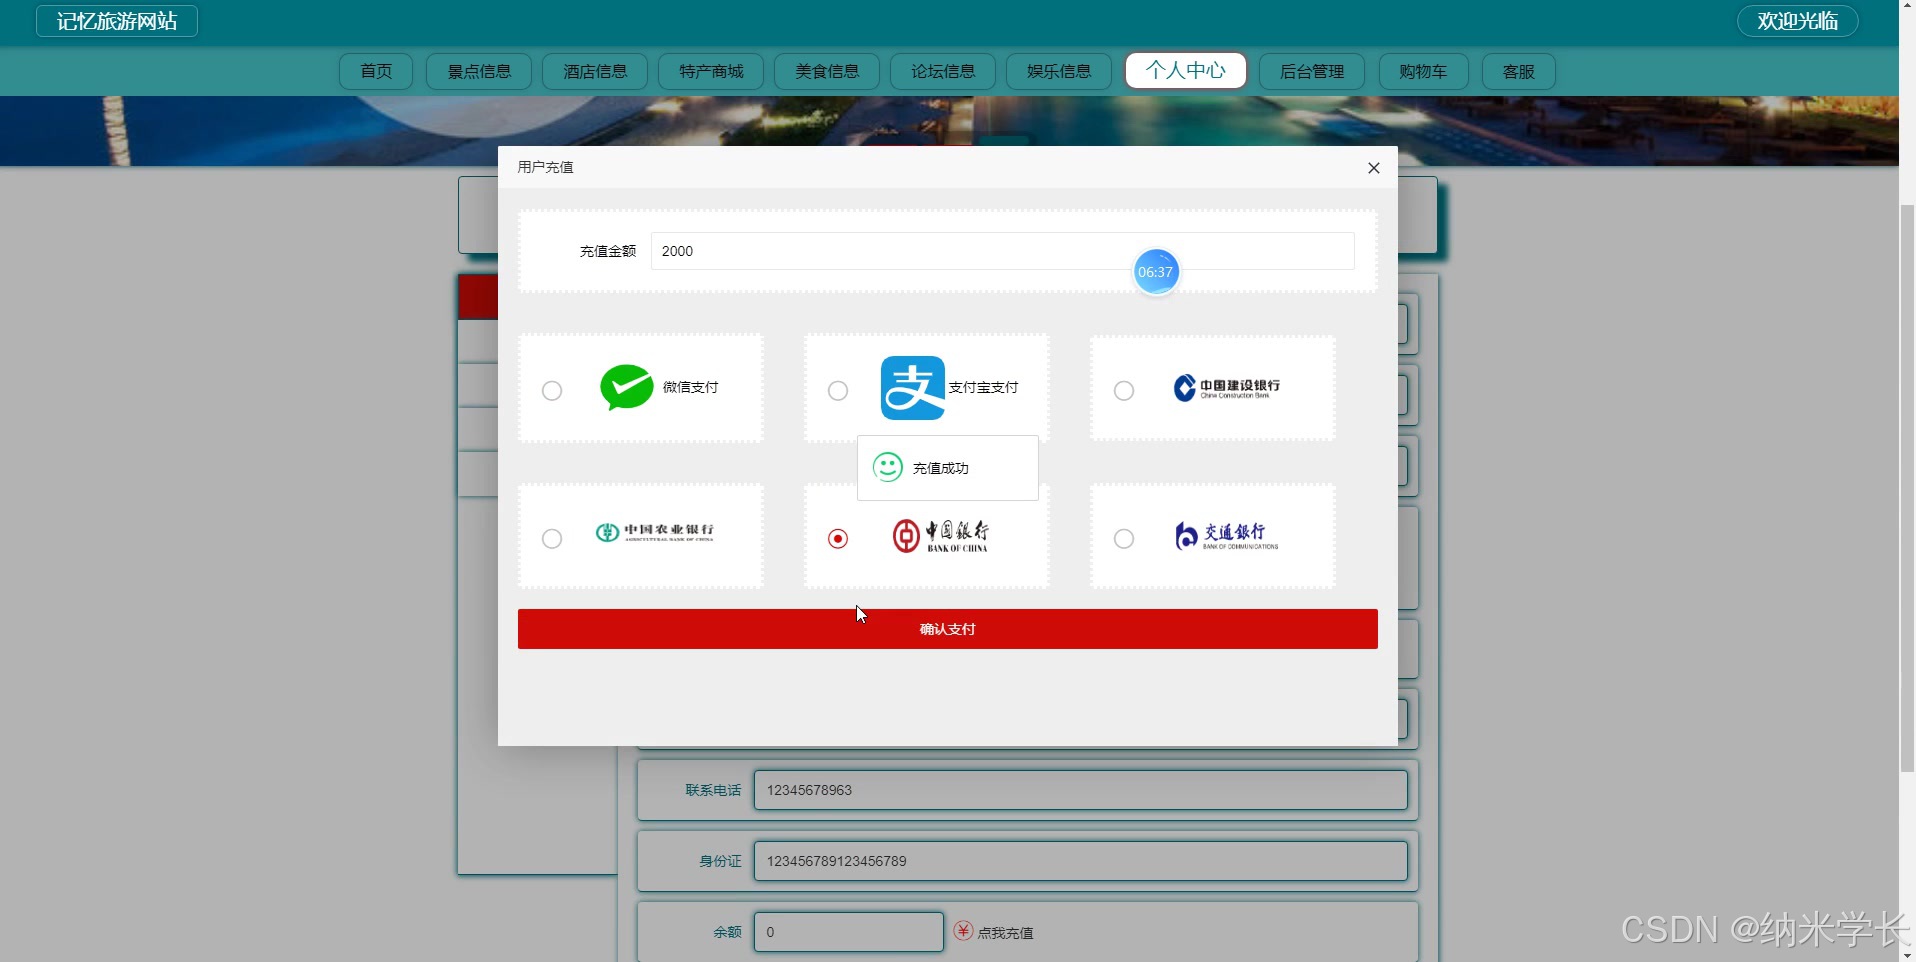Click the WeChat Pay green logo
This screenshot has width=1916, height=962.
click(x=626, y=387)
